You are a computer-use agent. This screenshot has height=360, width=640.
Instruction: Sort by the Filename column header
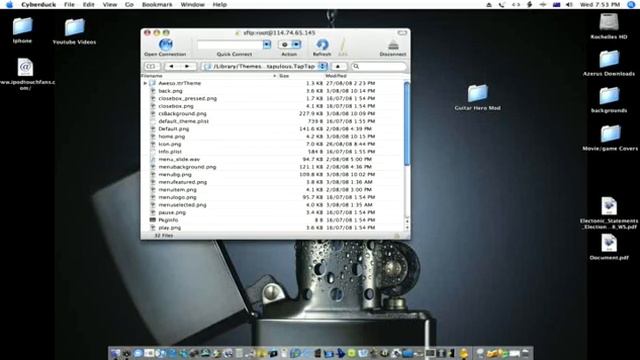click(209, 76)
